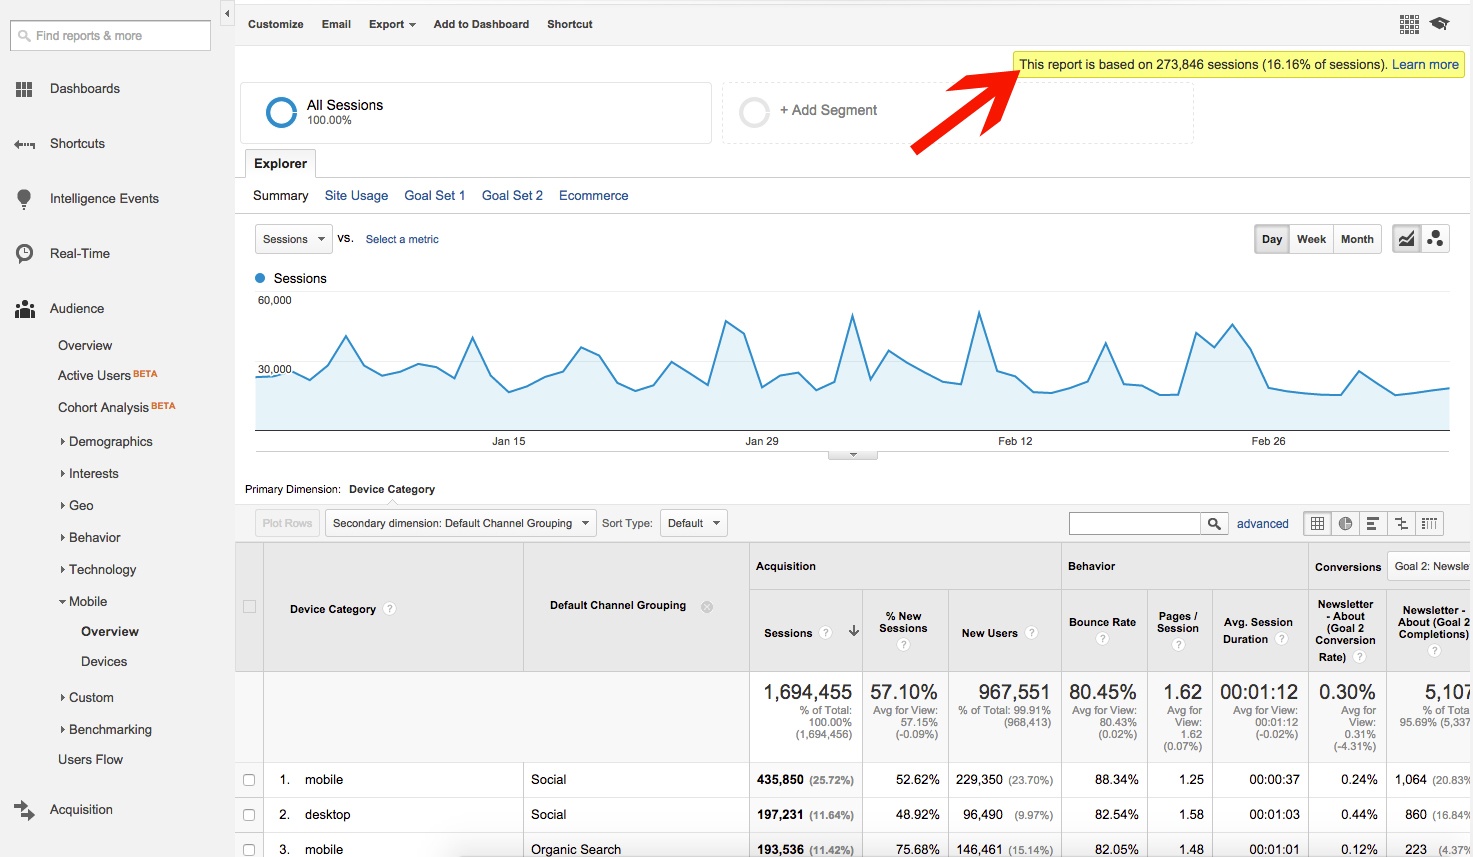This screenshot has width=1473, height=857.
Task: Open the Site Usage report tab
Action: [356, 195]
